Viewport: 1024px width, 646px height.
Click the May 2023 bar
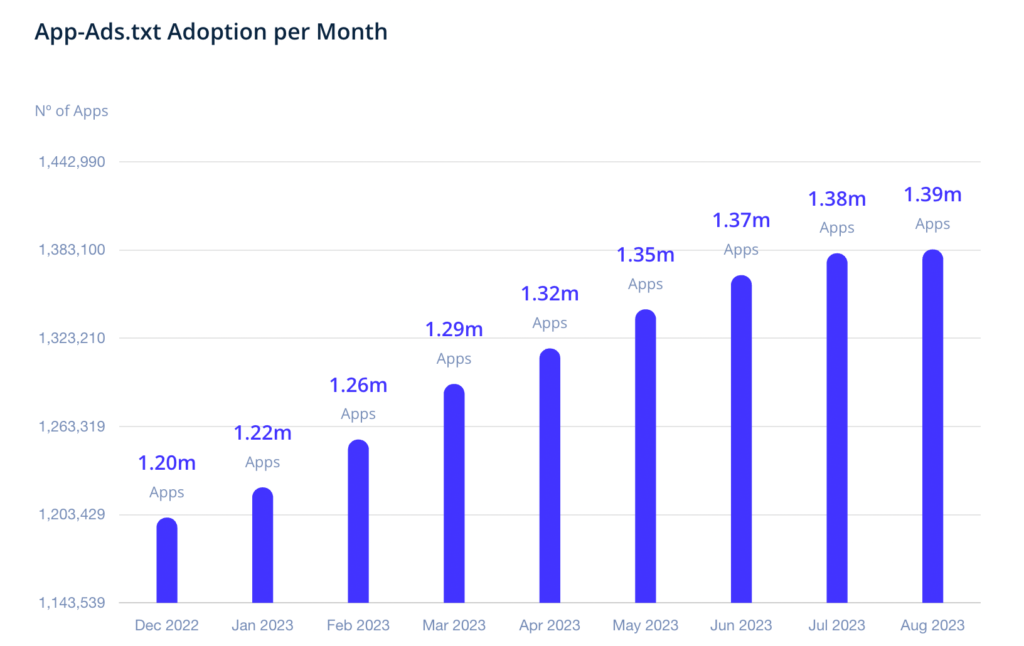pyautogui.click(x=646, y=457)
